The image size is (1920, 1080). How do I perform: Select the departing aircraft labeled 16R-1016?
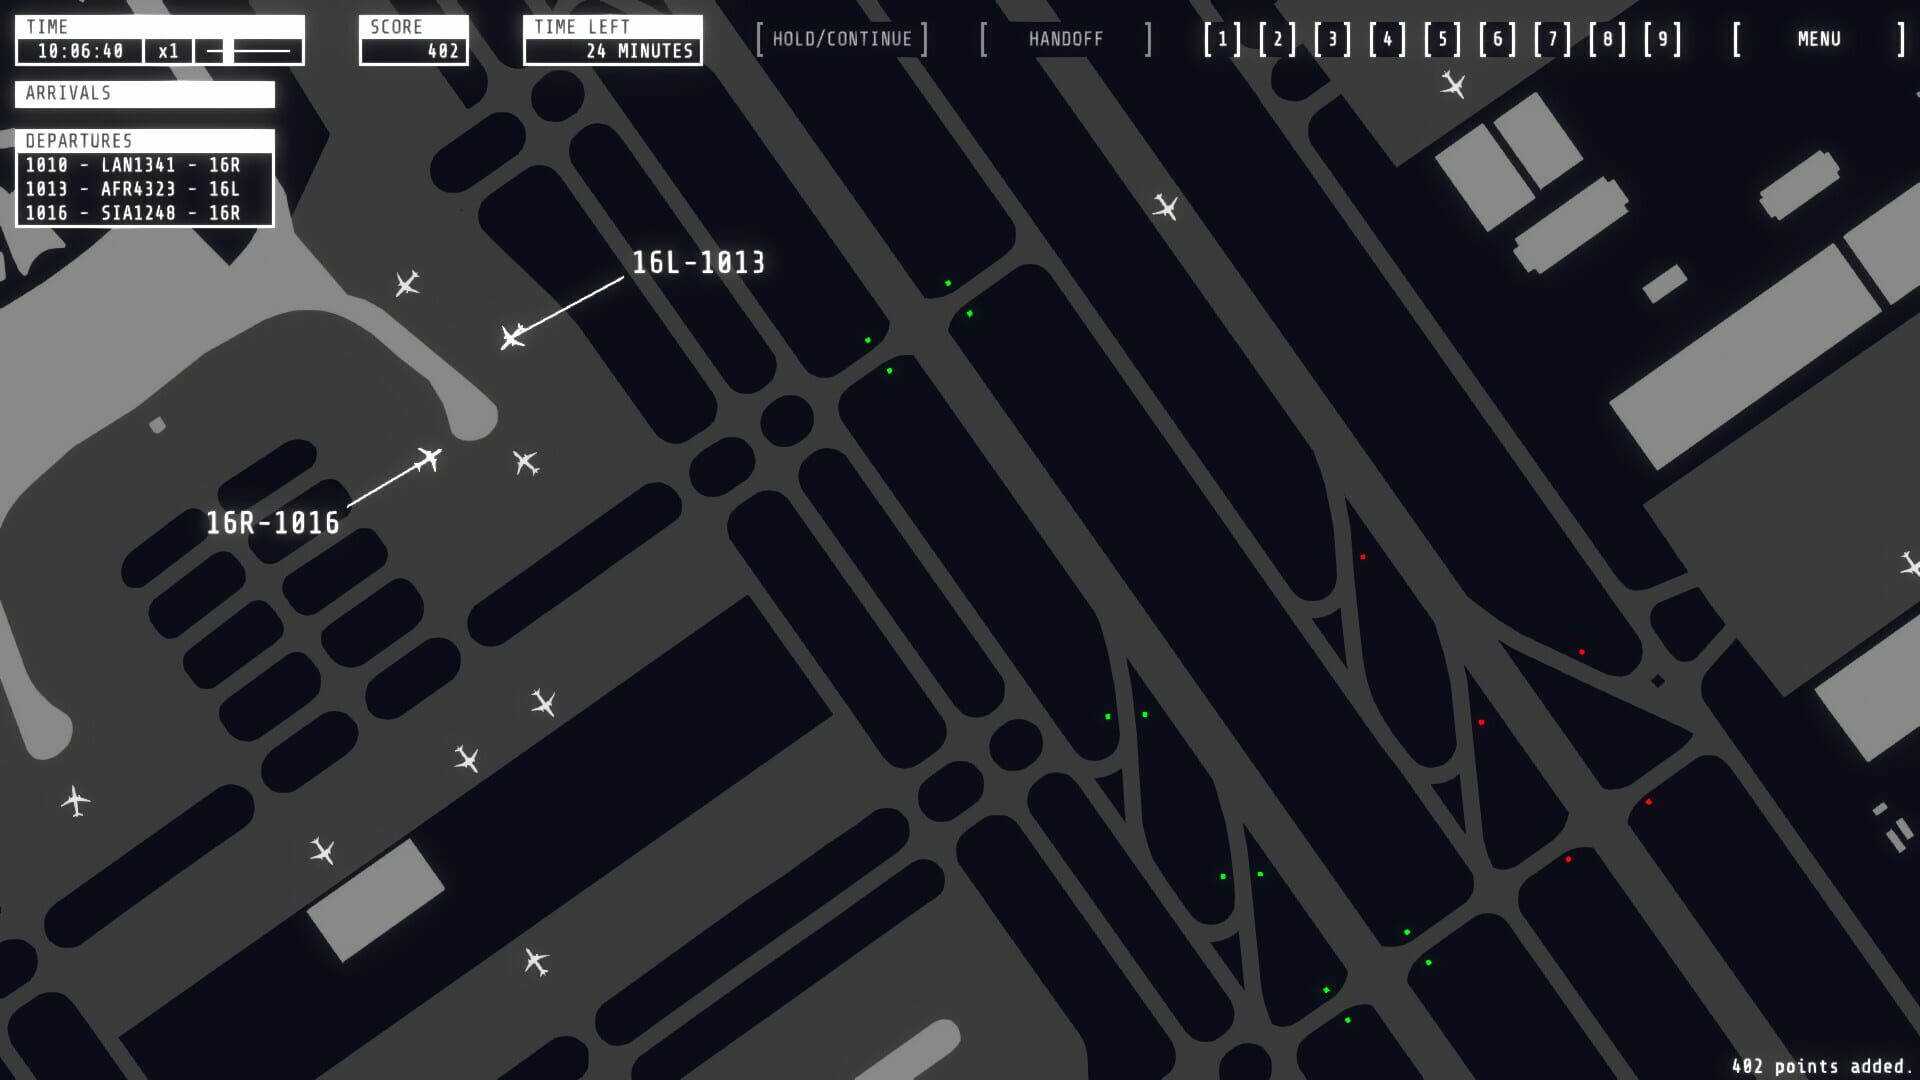pos(430,459)
